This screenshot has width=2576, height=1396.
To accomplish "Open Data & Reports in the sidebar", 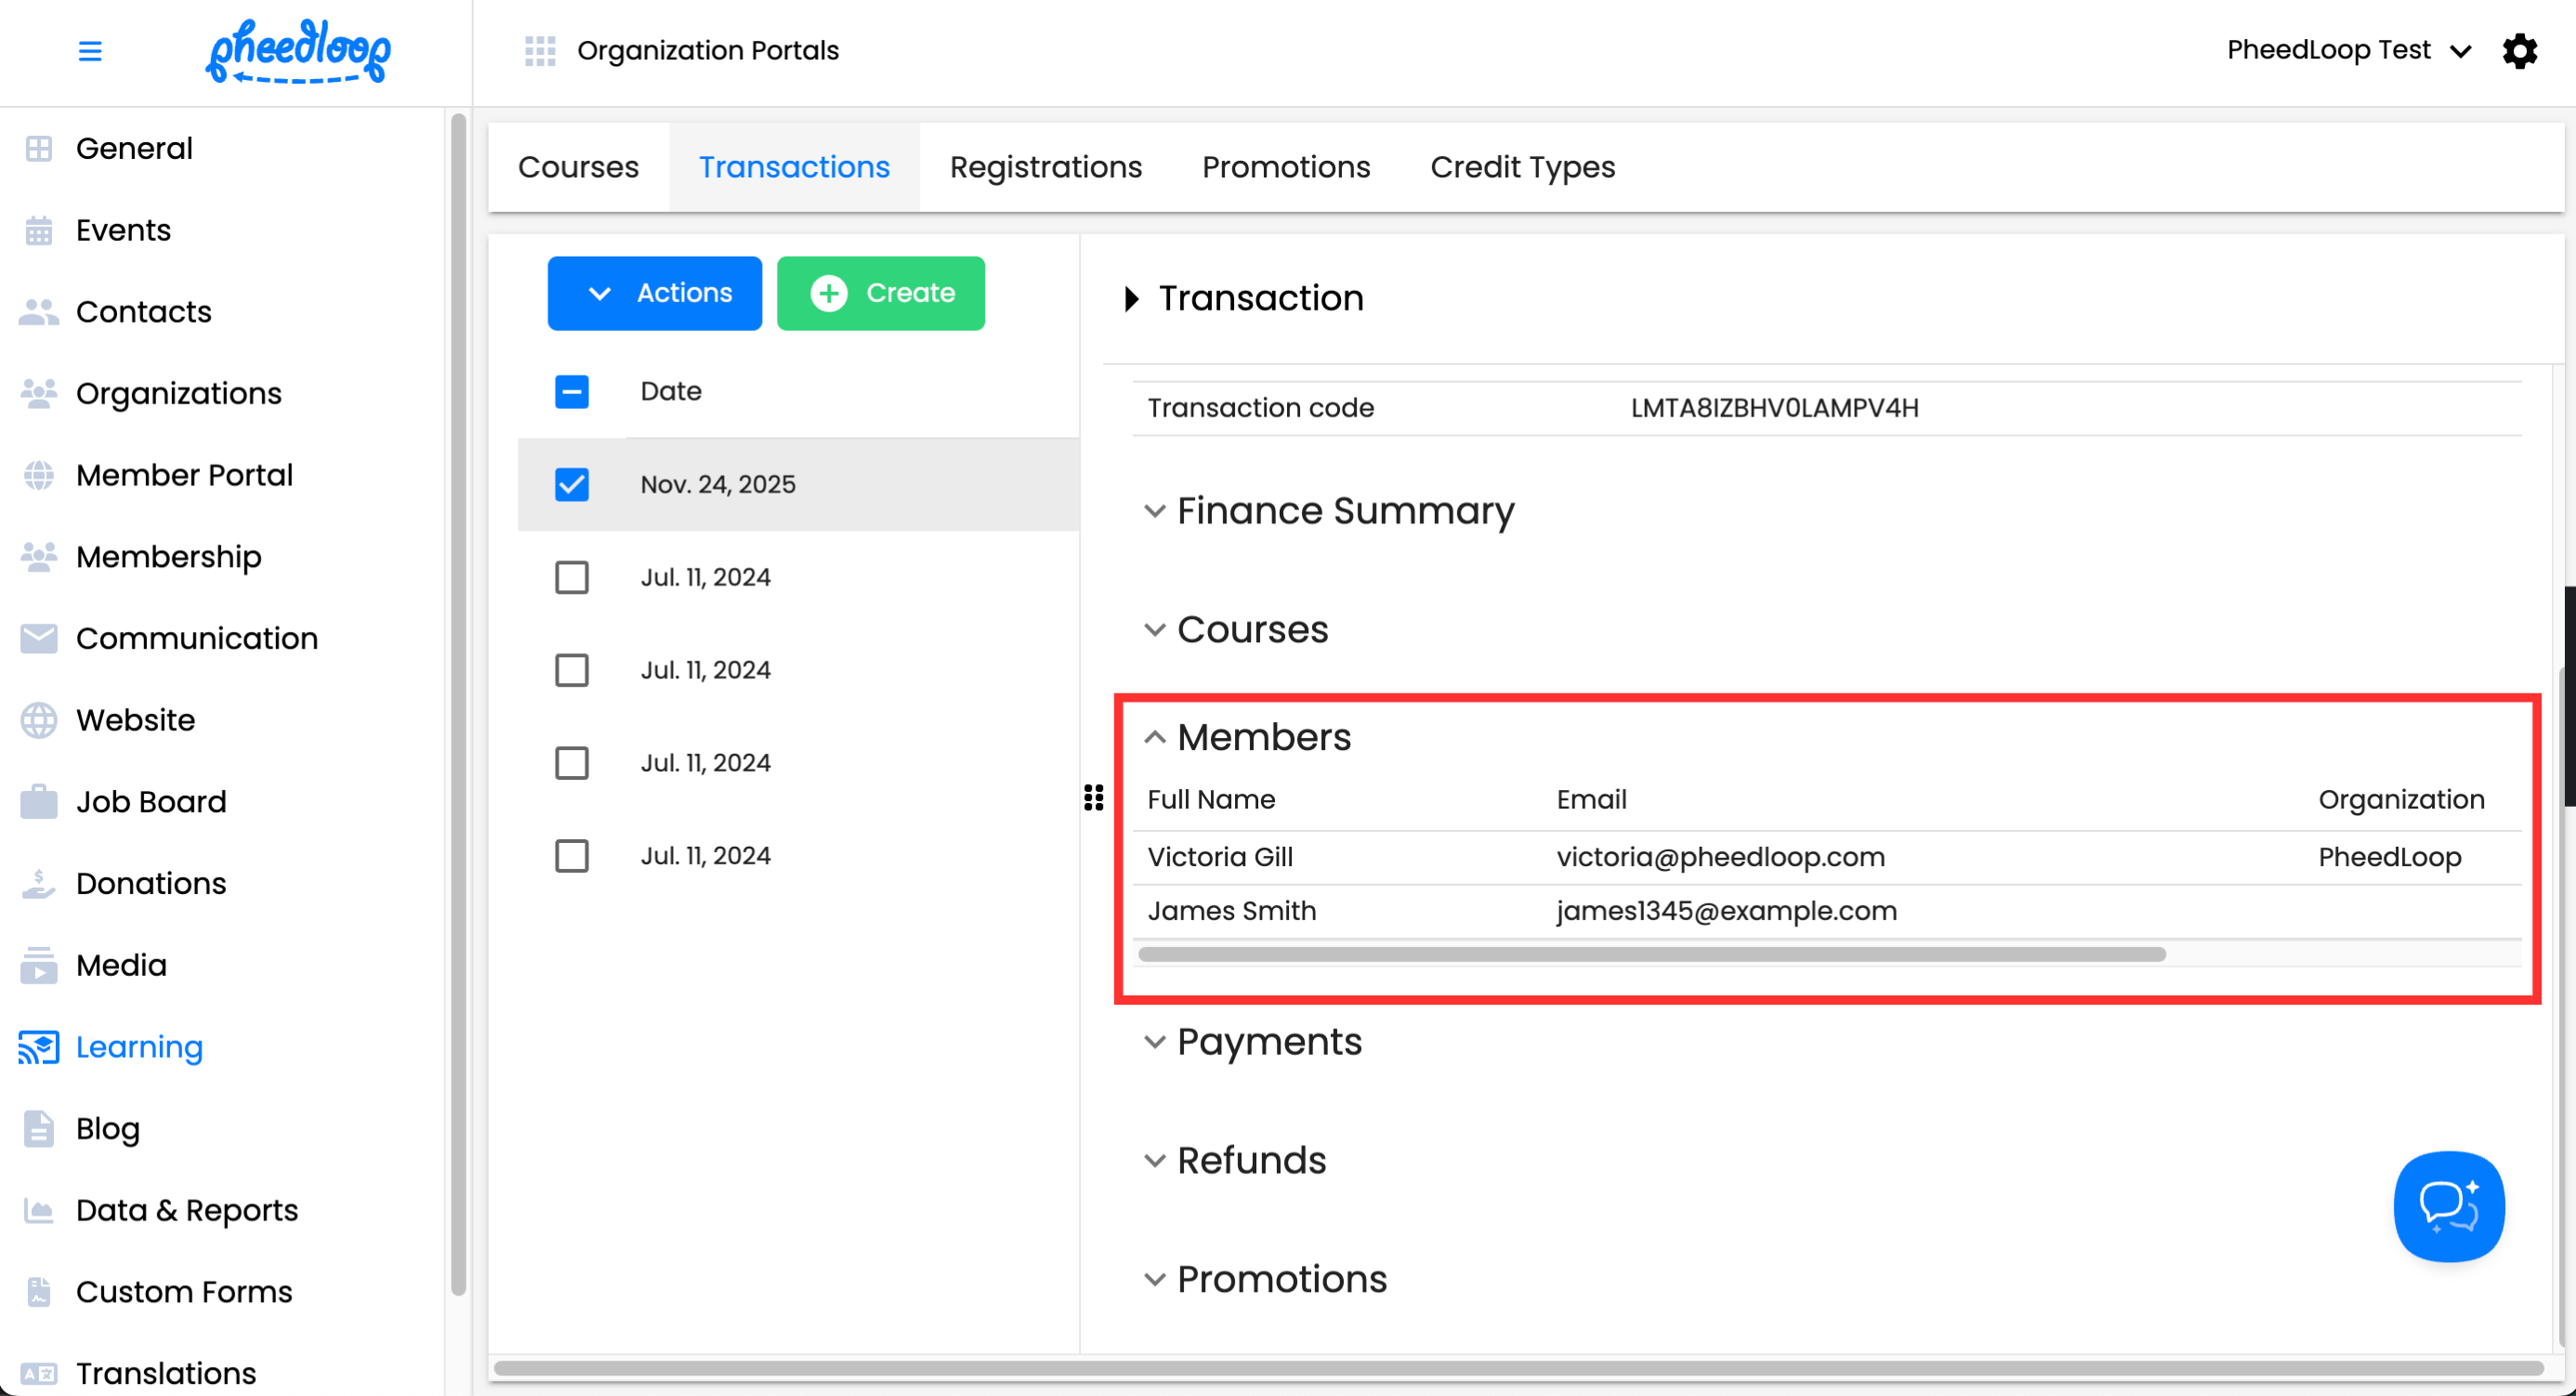I will [x=187, y=1211].
